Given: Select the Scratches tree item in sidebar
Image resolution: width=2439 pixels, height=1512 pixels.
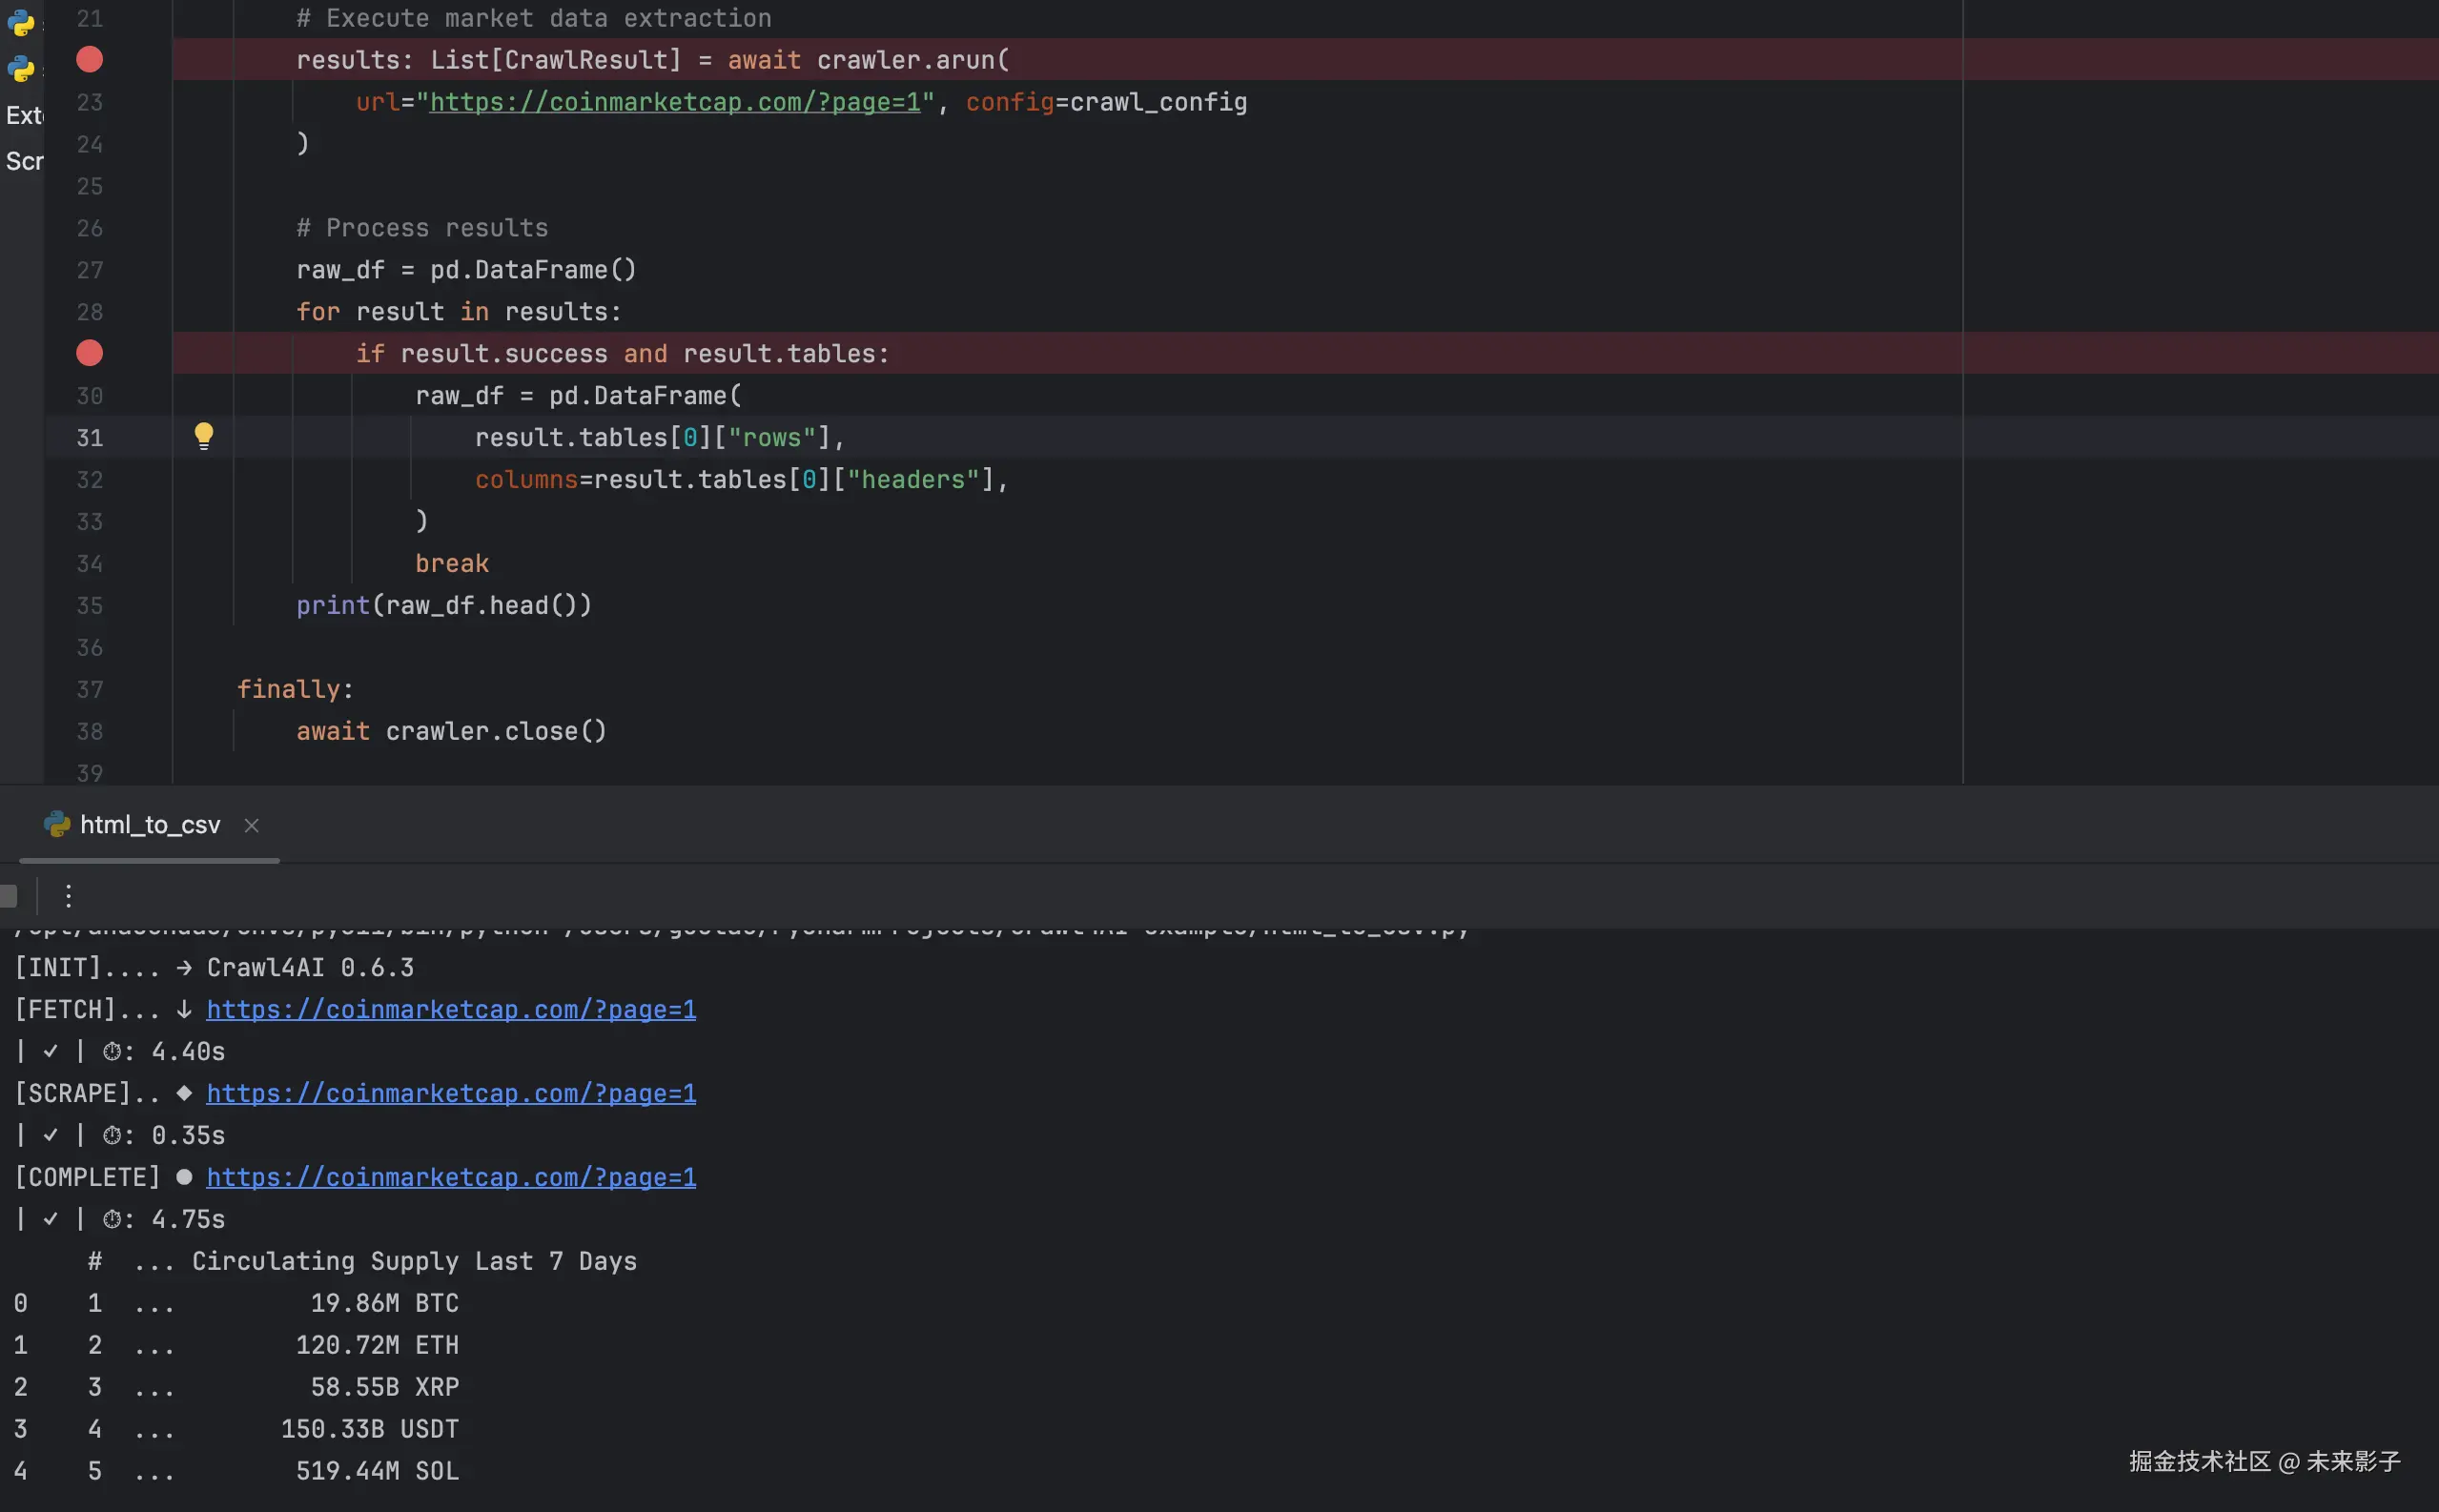Looking at the screenshot, I should [24, 161].
